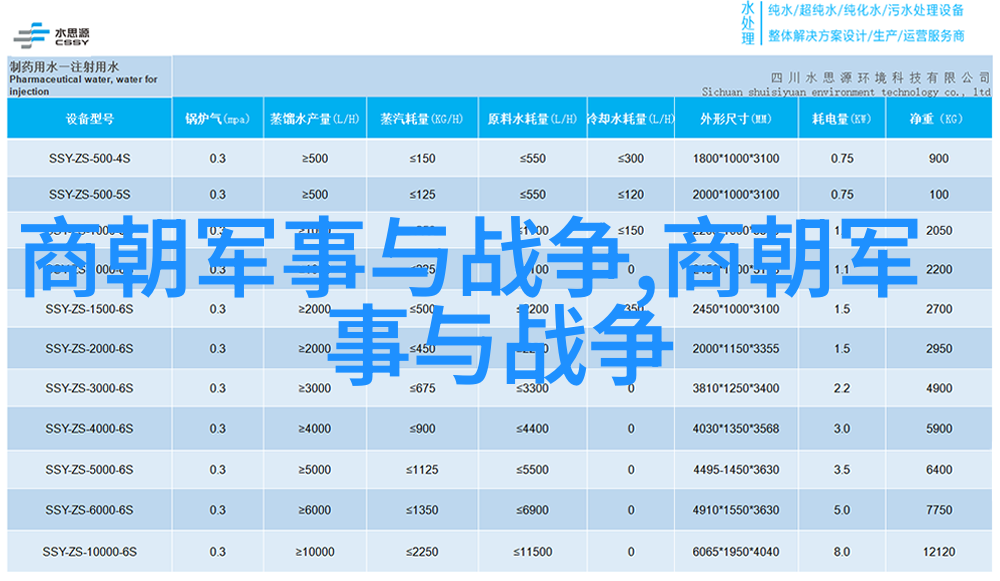Click the large blue 商朝军事与战争 overlay title
The image size is (1000, 581).
coord(470,299)
